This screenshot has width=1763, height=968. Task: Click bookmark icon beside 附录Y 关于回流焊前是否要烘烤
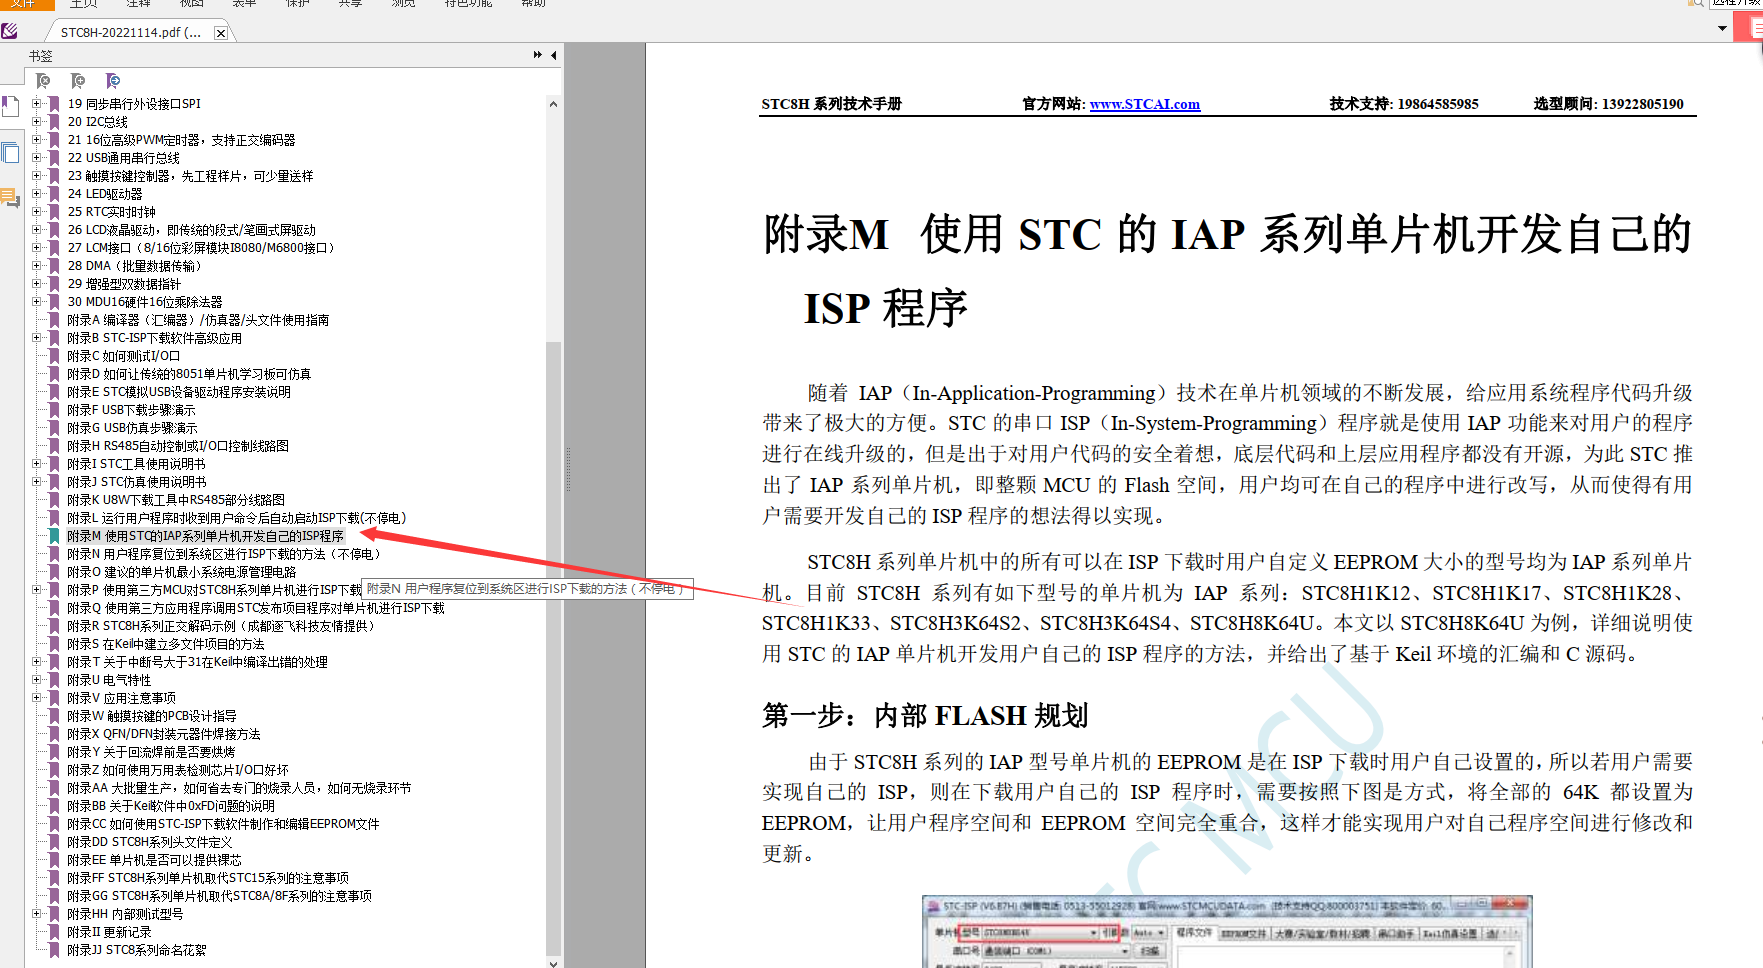click(x=55, y=752)
